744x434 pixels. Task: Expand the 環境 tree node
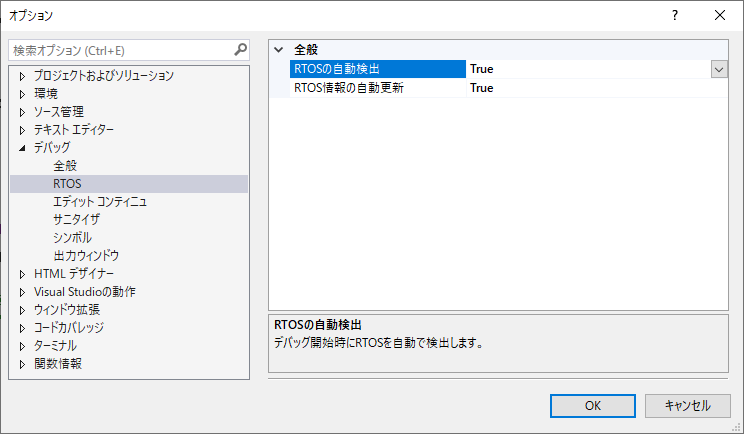tap(23, 94)
